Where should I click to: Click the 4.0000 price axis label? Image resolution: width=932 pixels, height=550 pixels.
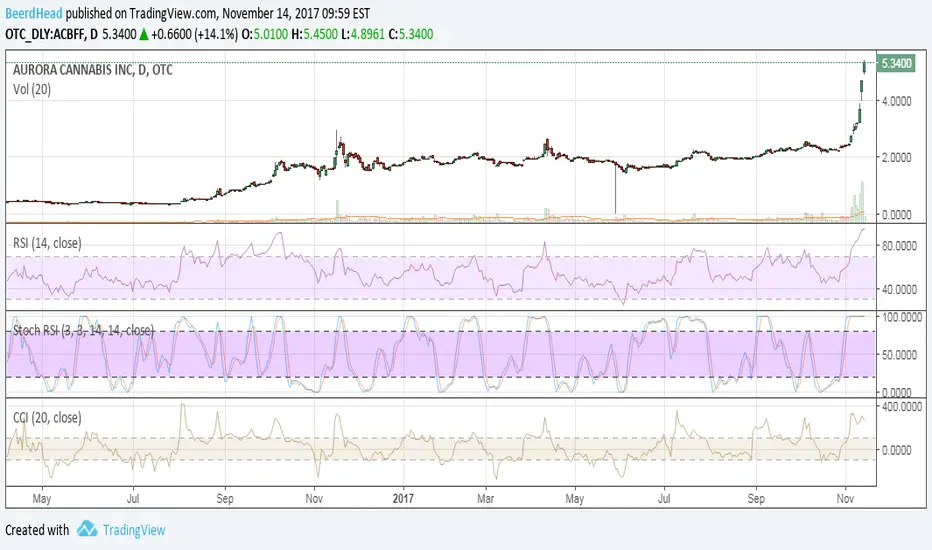point(897,101)
